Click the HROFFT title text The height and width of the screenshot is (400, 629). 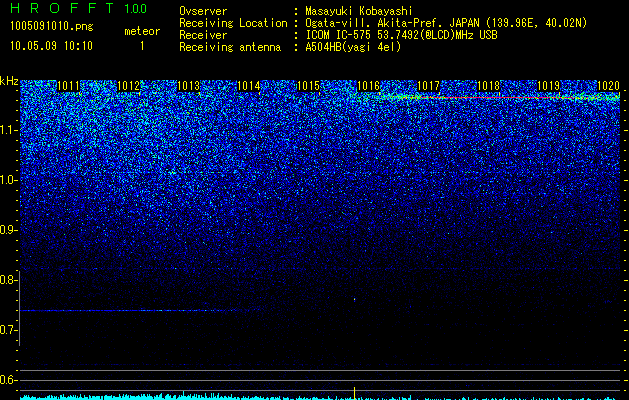coord(62,8)
